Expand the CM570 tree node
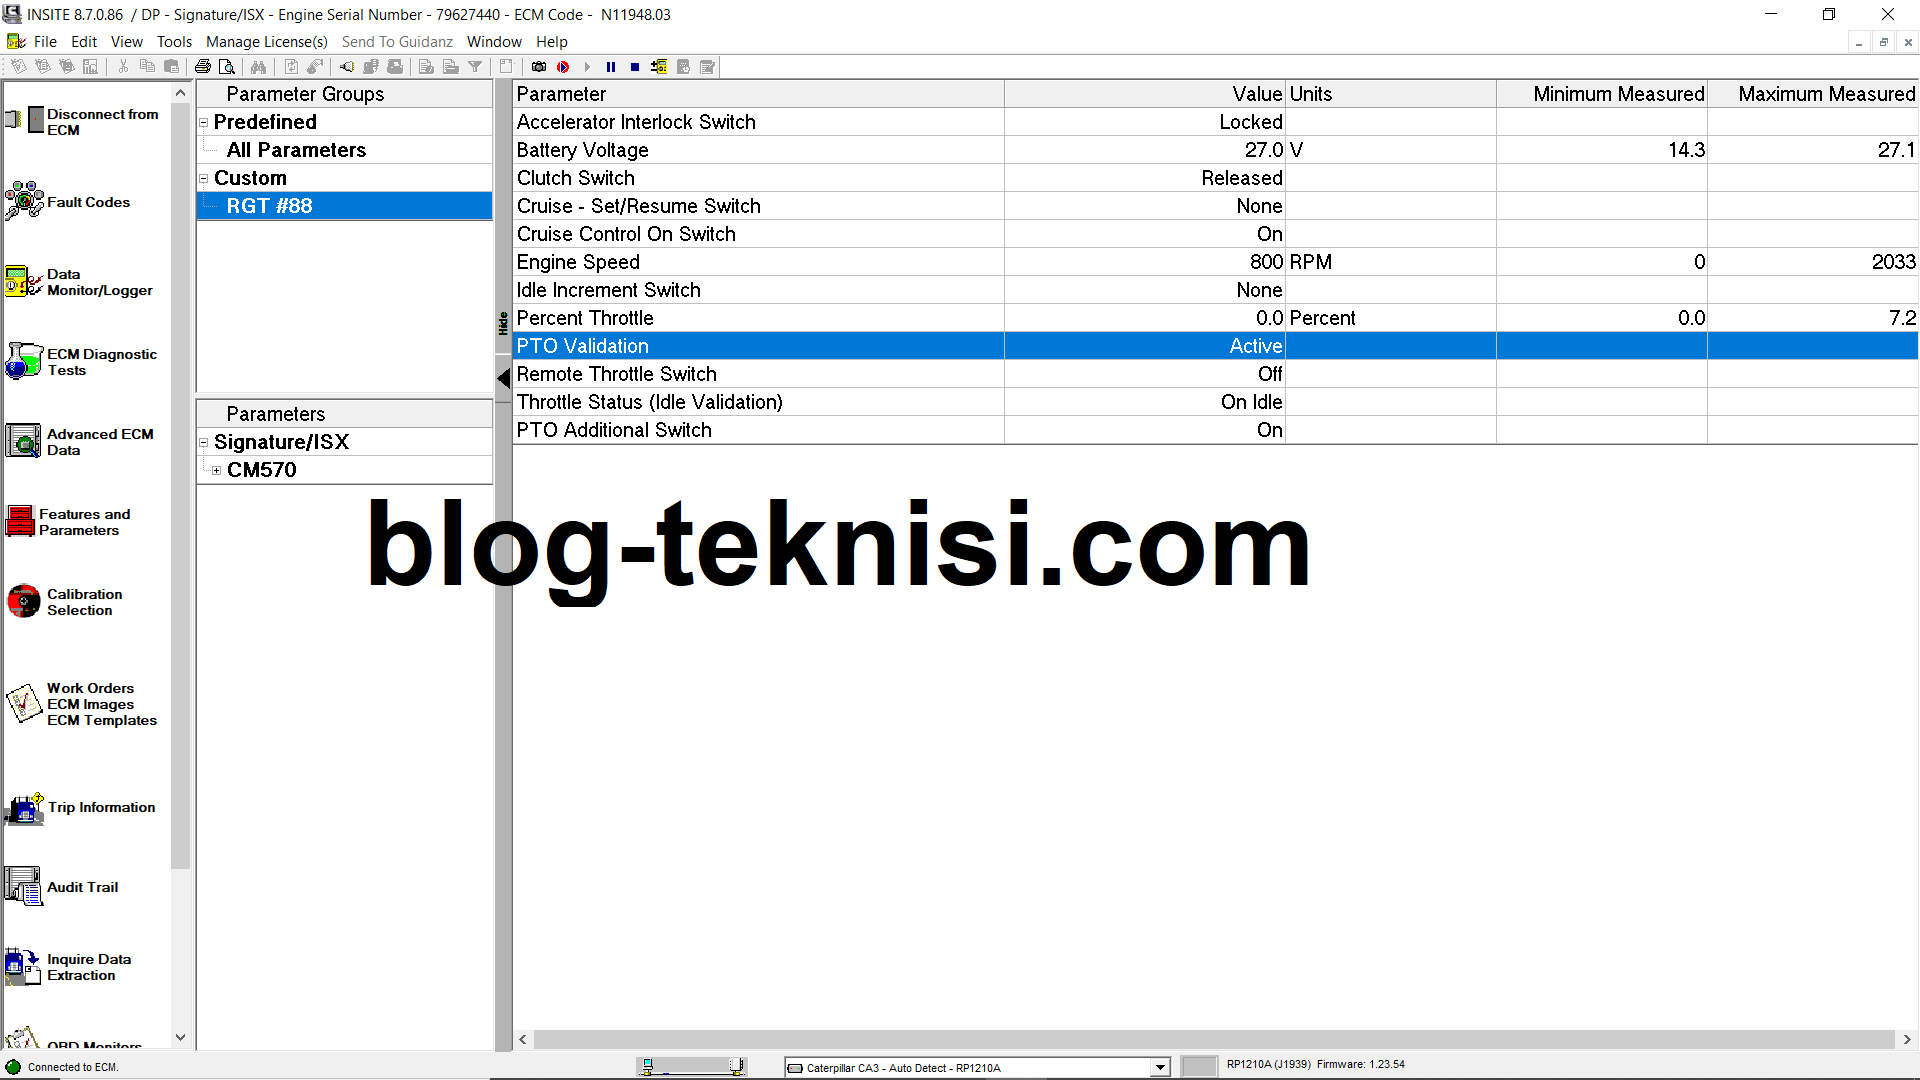 tap(217, 469)
